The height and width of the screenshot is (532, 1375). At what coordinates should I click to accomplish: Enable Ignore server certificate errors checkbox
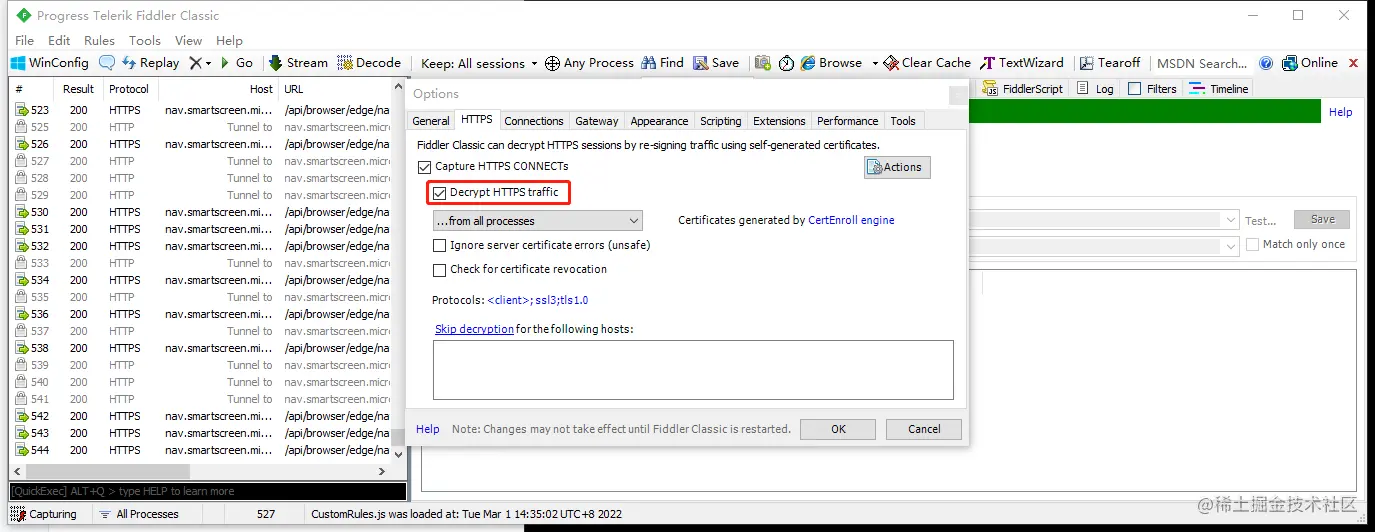(x=439, y=245)
